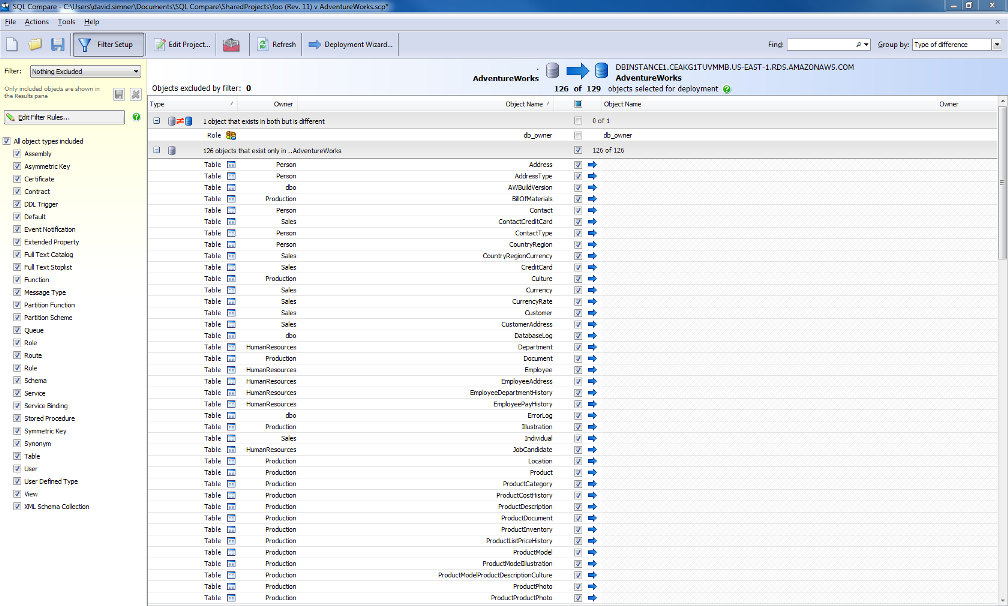The height and width of the screenshot is (606, 1008).
Task: Sort by the Type column header
Action: tap(193, 104)
